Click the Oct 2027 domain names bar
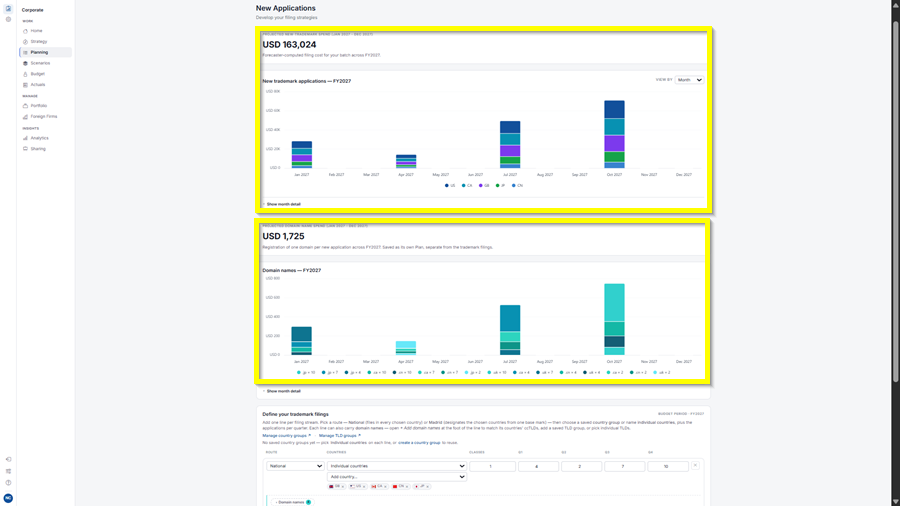900x506 pixels. (614, 320)
